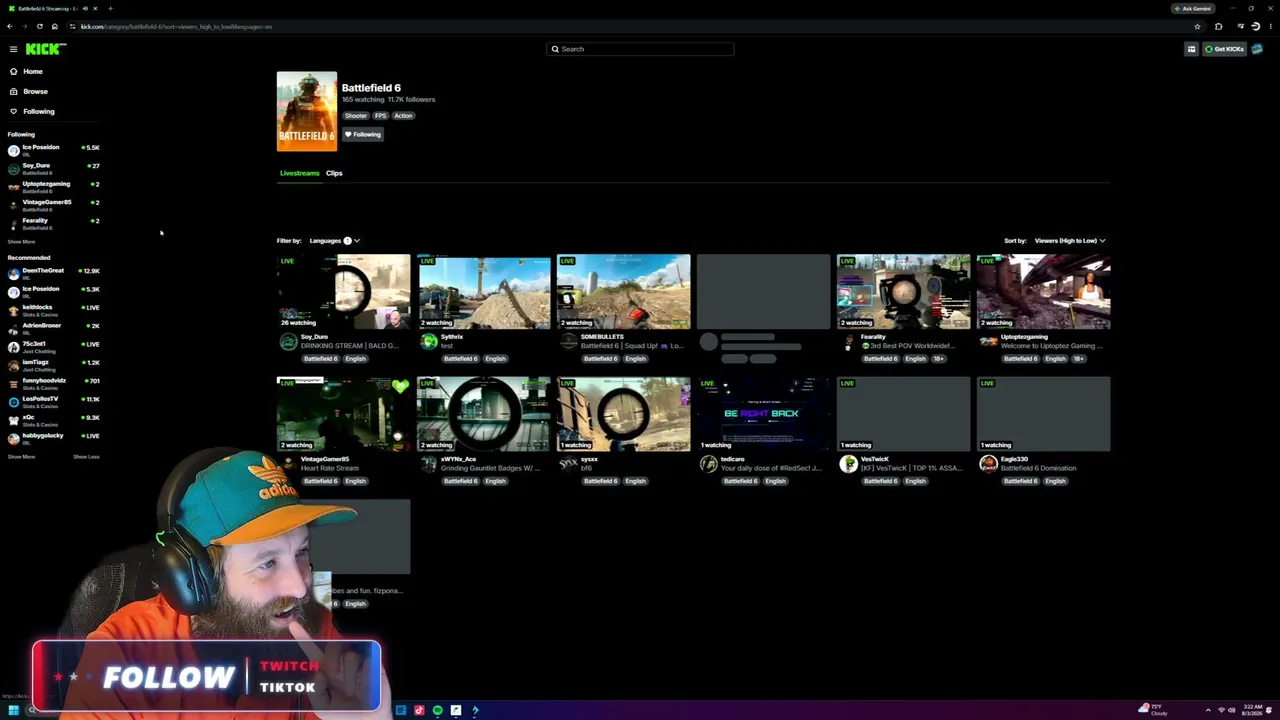Open DeenTheGreat recommended channel
Screen dimensions: 1280x720
(53, 272)
